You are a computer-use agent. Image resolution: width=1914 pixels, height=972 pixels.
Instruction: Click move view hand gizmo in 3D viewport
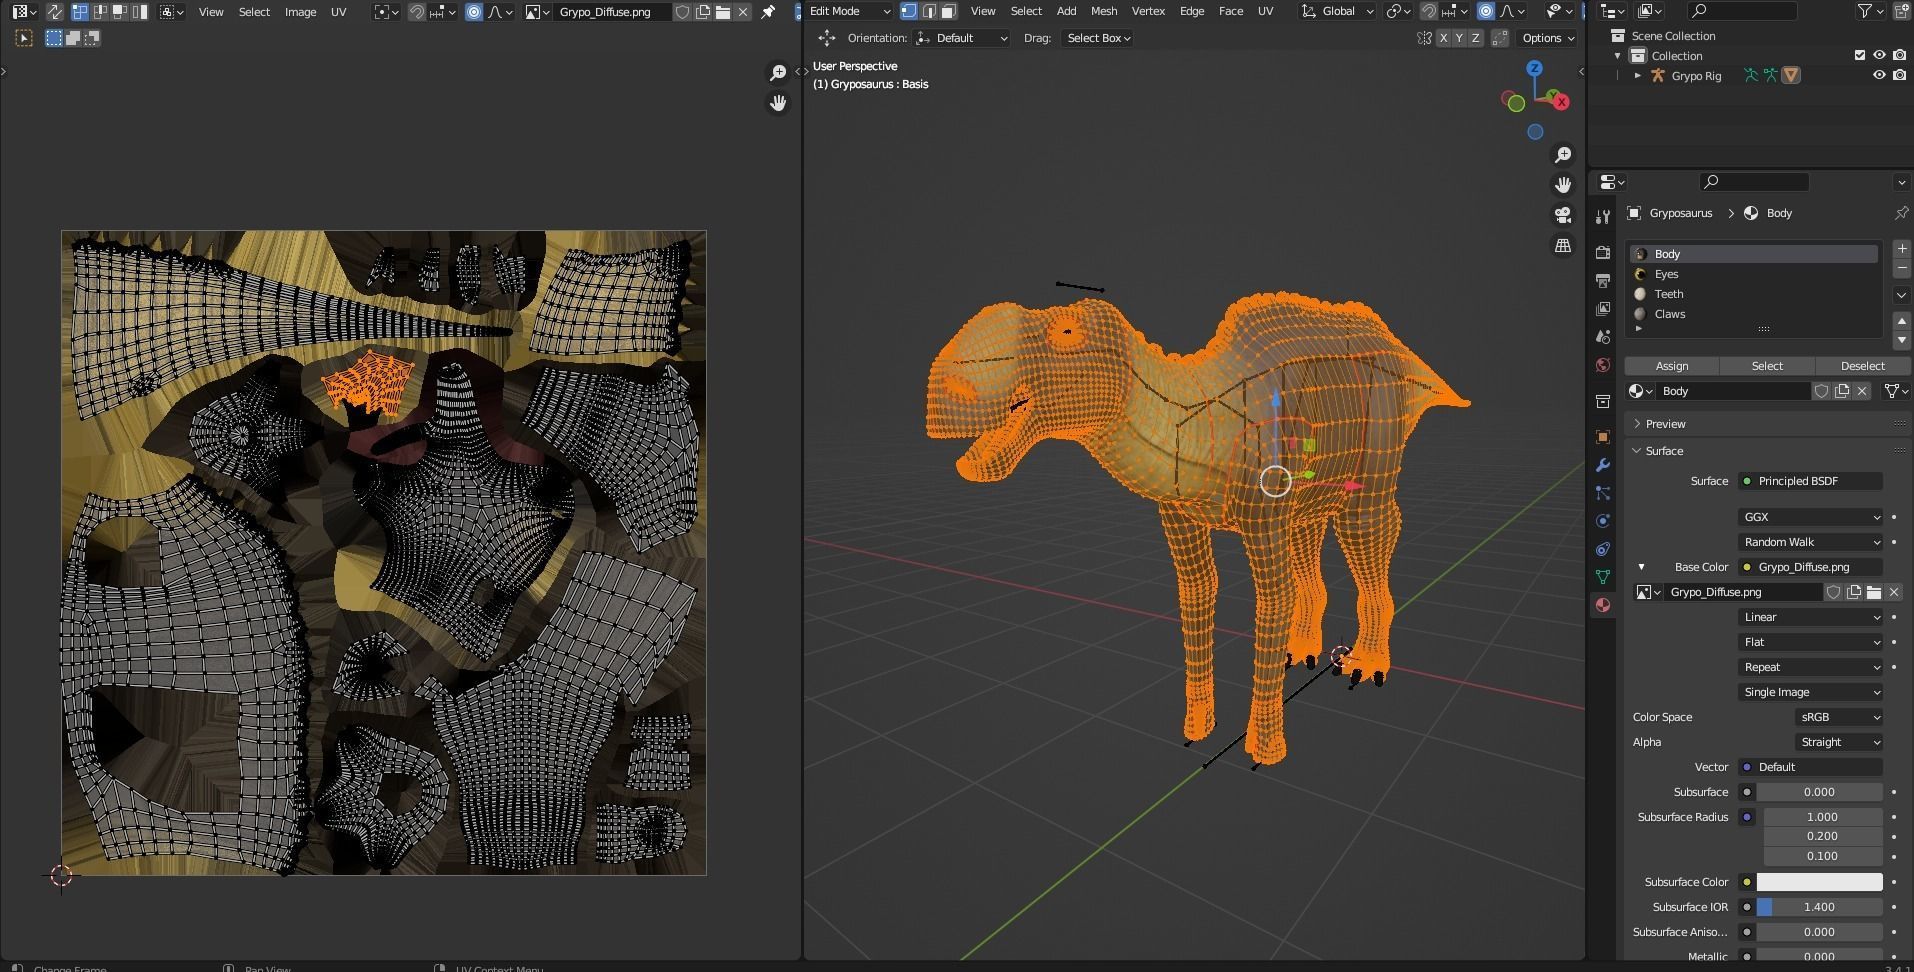click(1562, 185)
